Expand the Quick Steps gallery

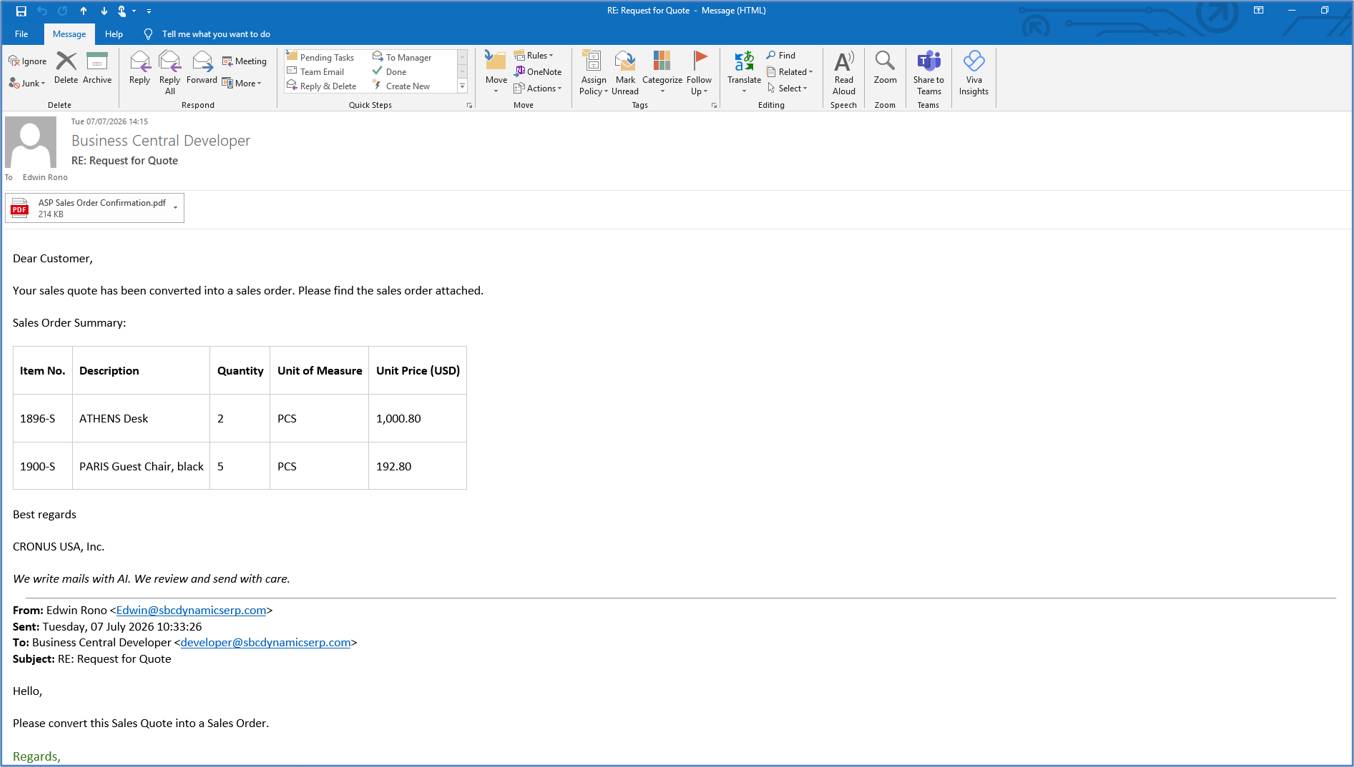click(x=462, y=87)
